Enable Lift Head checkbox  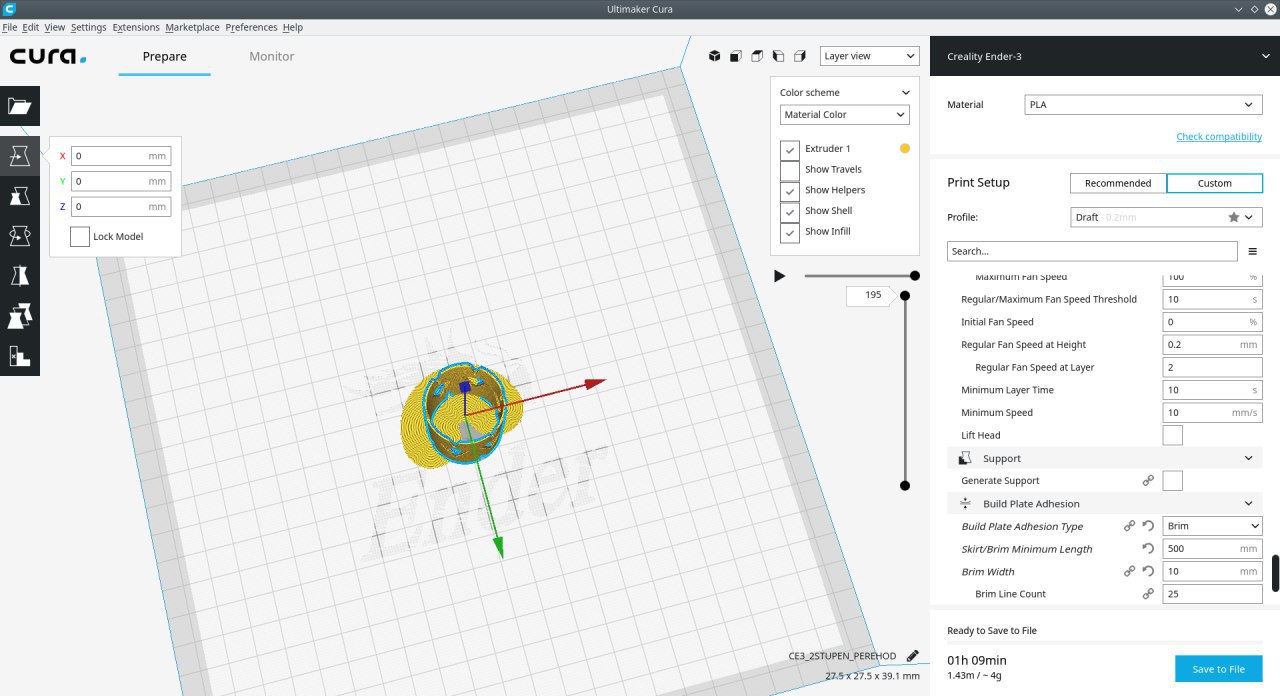(x=1172, y=435)
